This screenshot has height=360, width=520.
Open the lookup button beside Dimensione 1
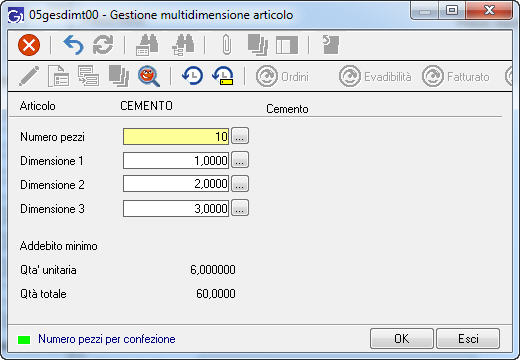point(240,160)
